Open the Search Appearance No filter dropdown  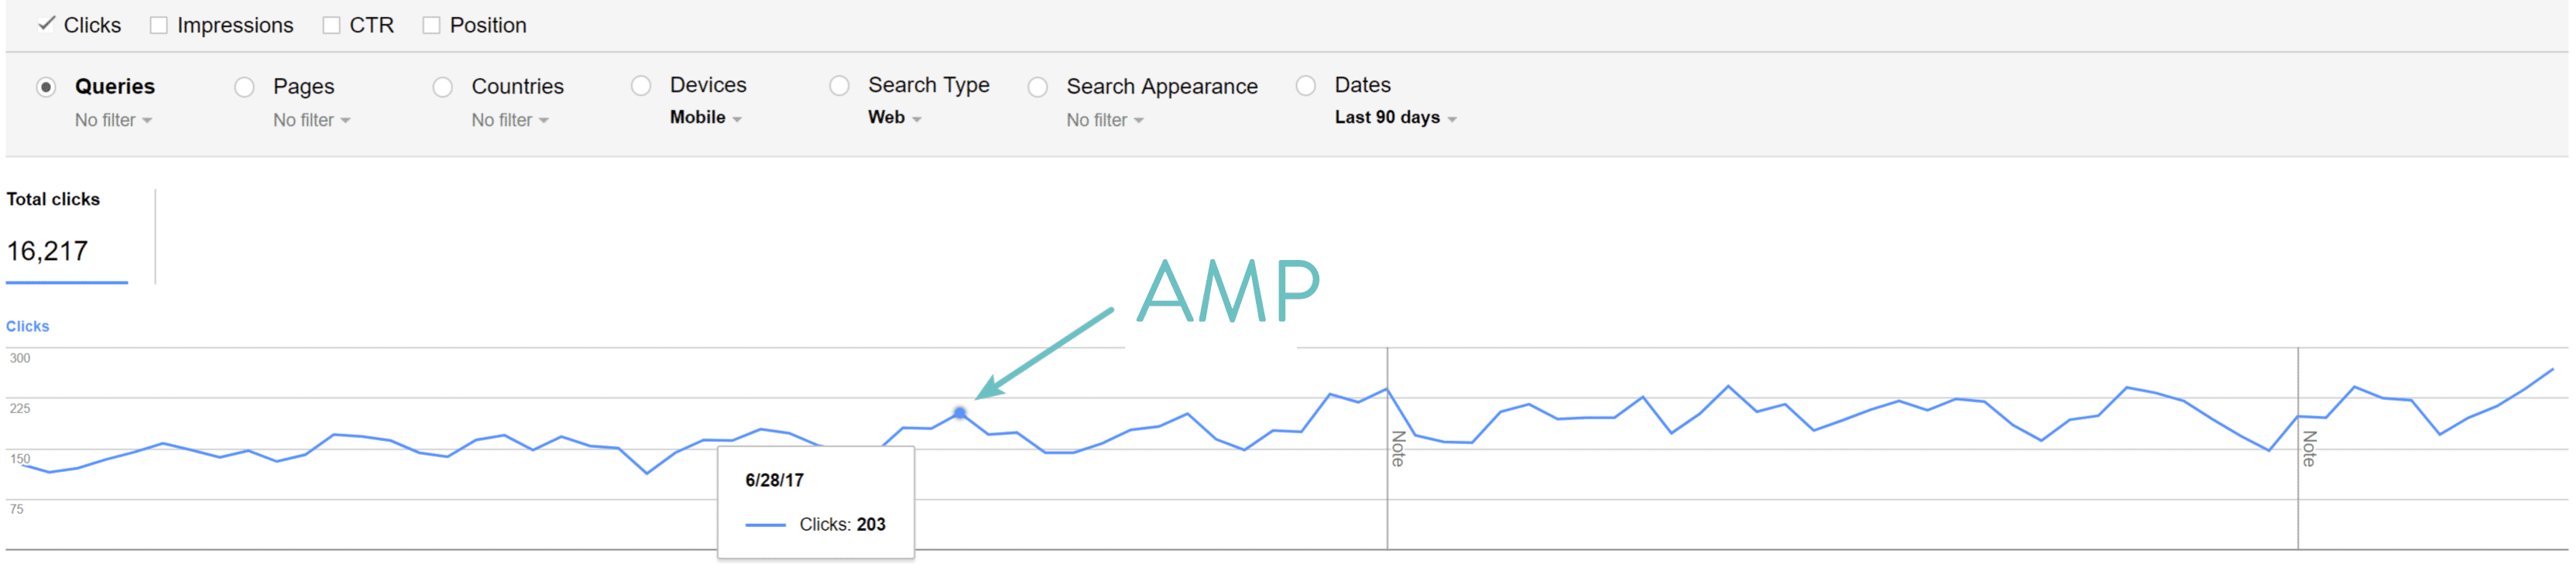pos(1102,119)
